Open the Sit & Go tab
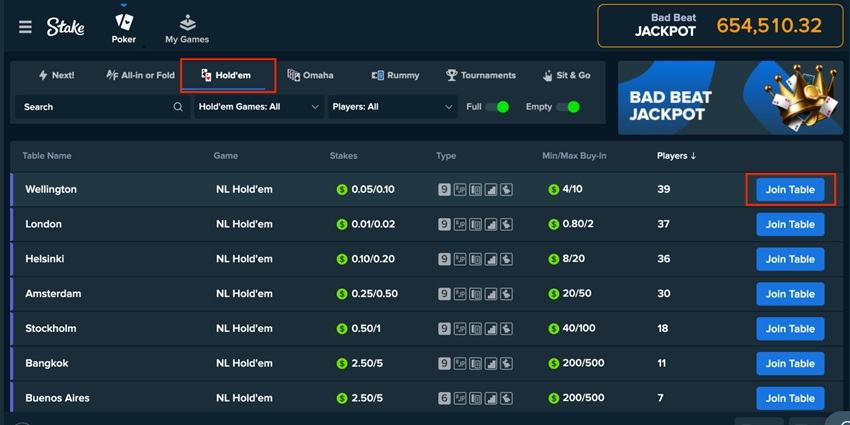Screen dimensions: 850x425 566,75
